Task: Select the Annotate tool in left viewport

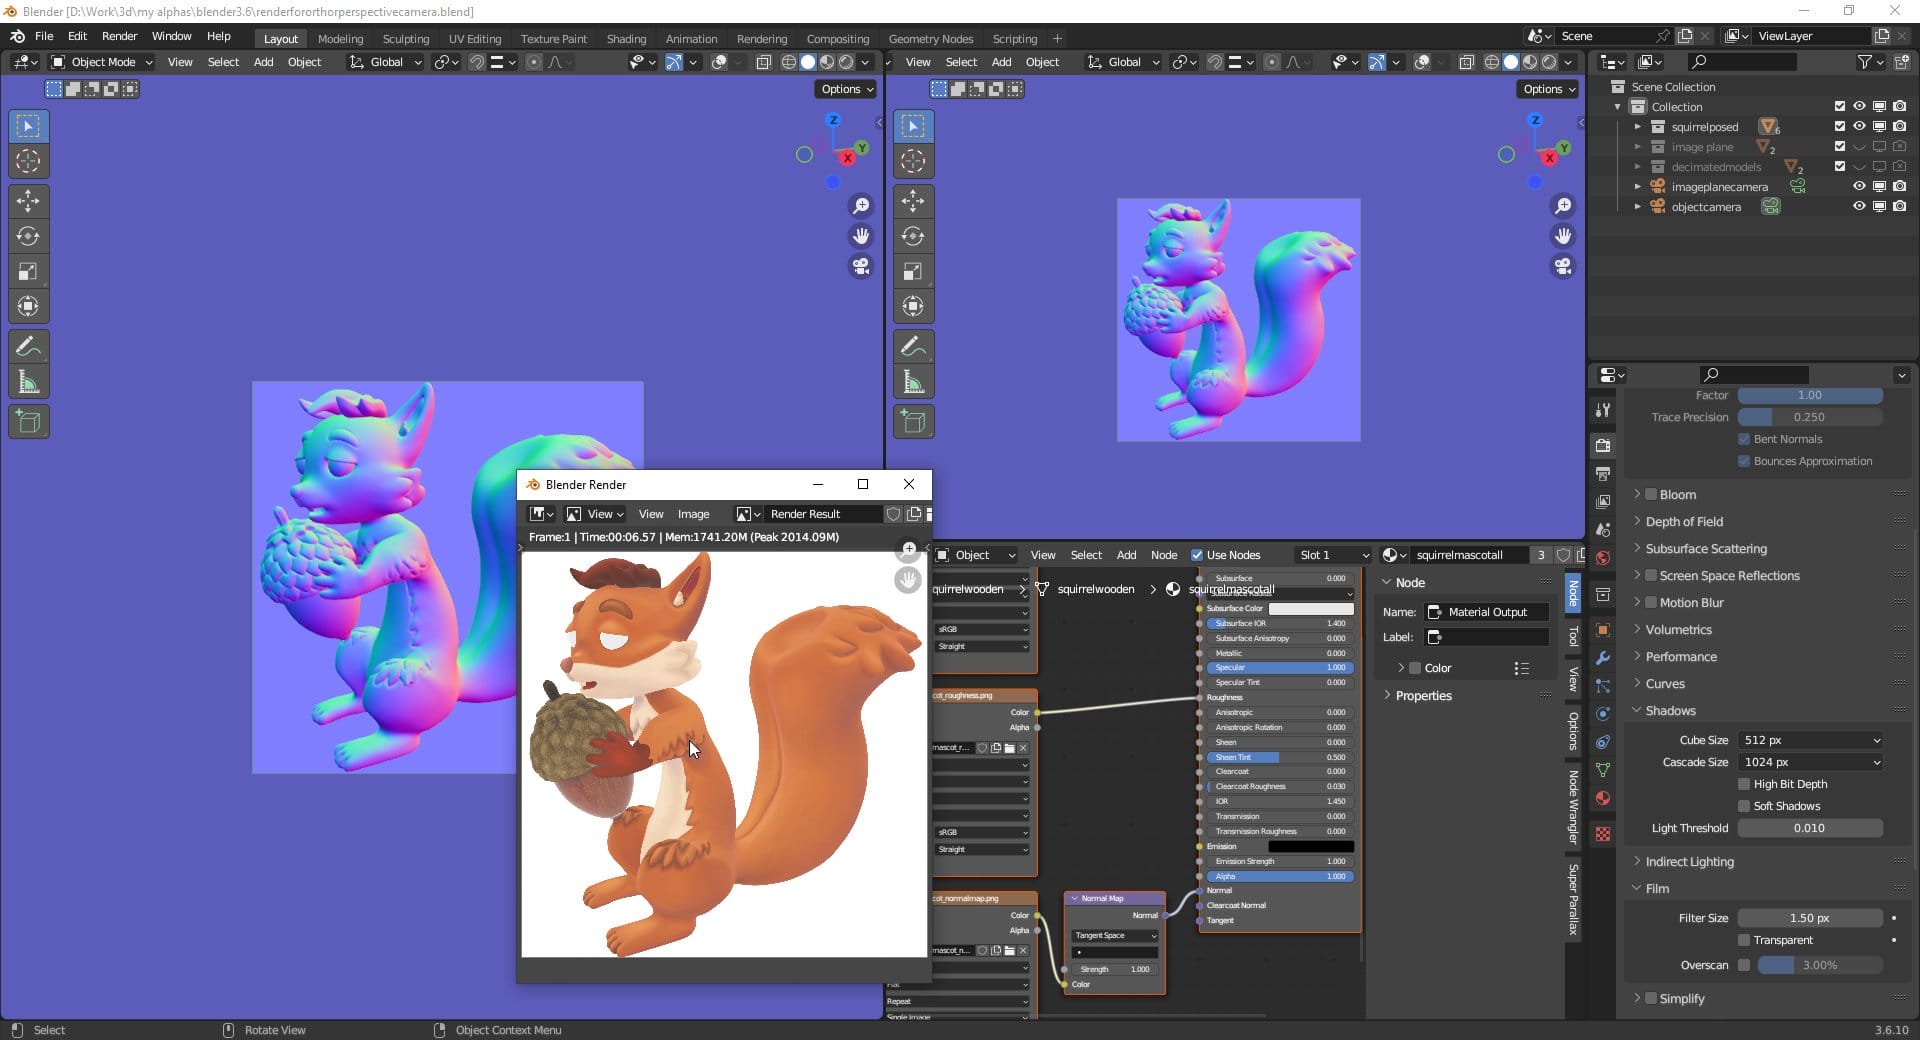Action: (x=28, y=347)
